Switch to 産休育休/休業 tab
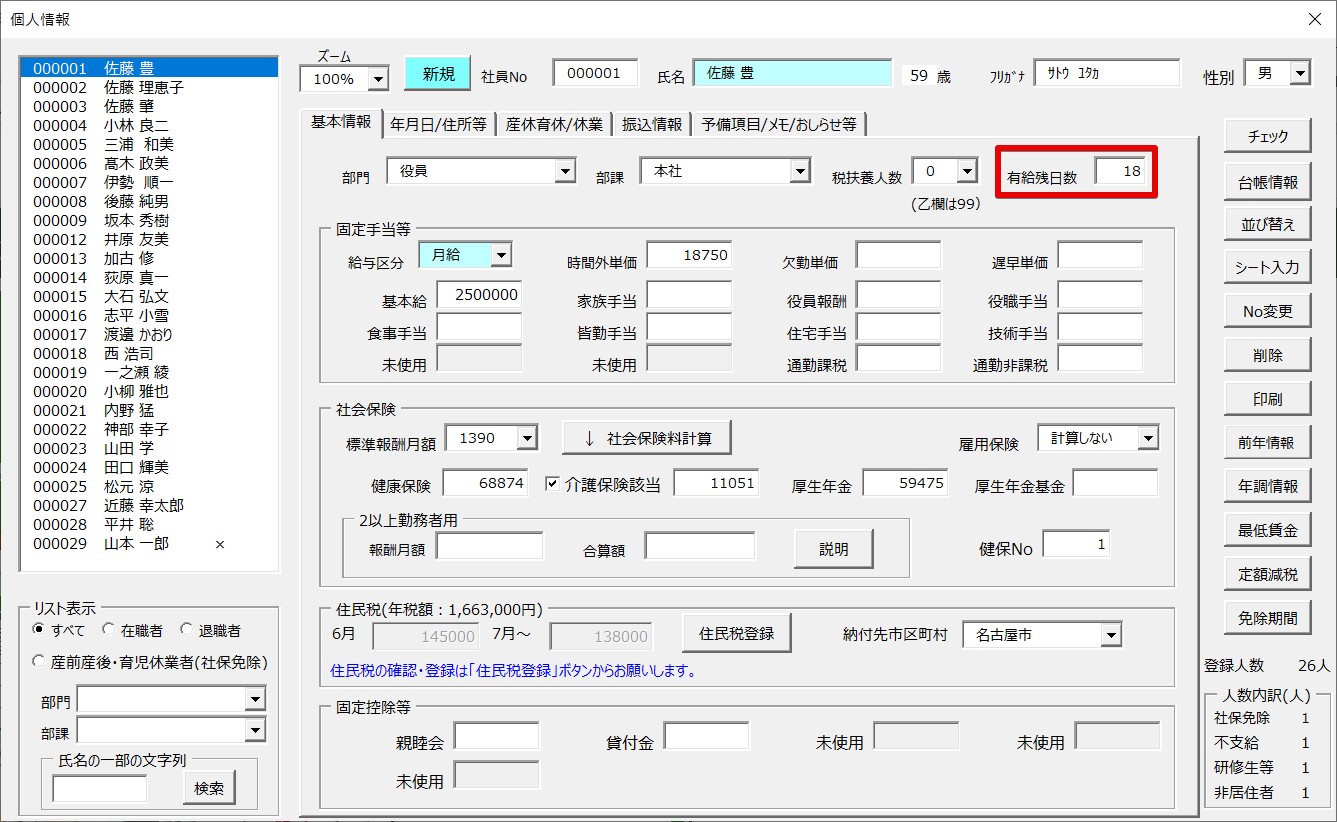The width and height of the screenshot is (1337, 822). point(553,124)
